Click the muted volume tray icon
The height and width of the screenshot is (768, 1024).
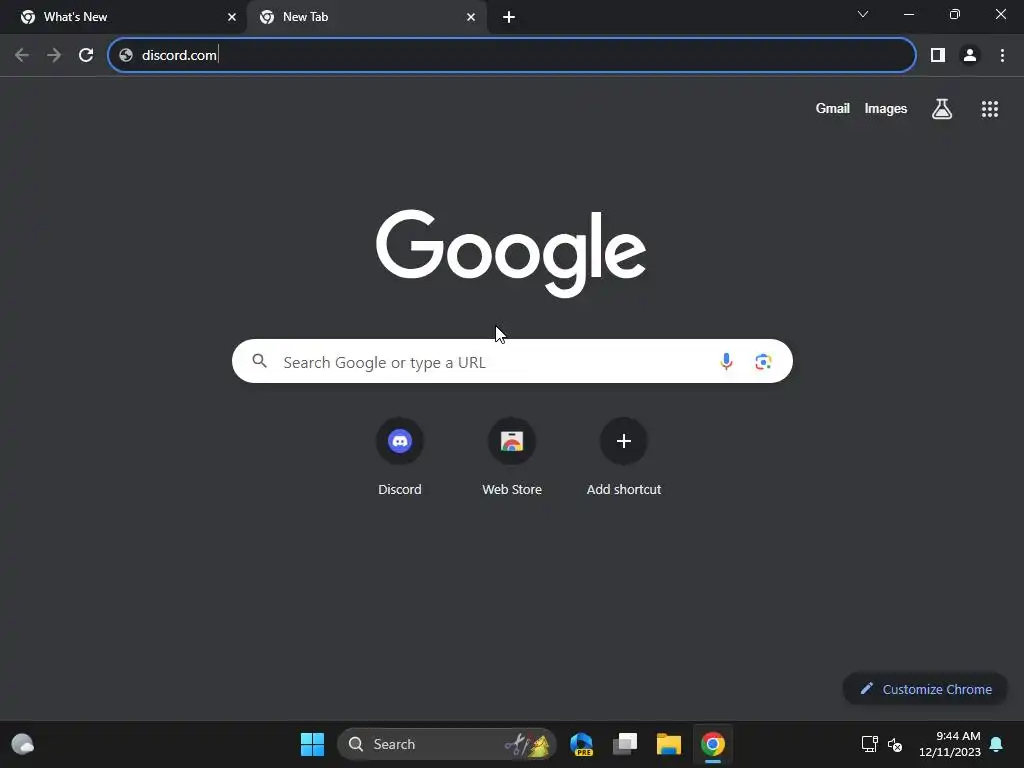pyautogui.click(x=895, y=744)
